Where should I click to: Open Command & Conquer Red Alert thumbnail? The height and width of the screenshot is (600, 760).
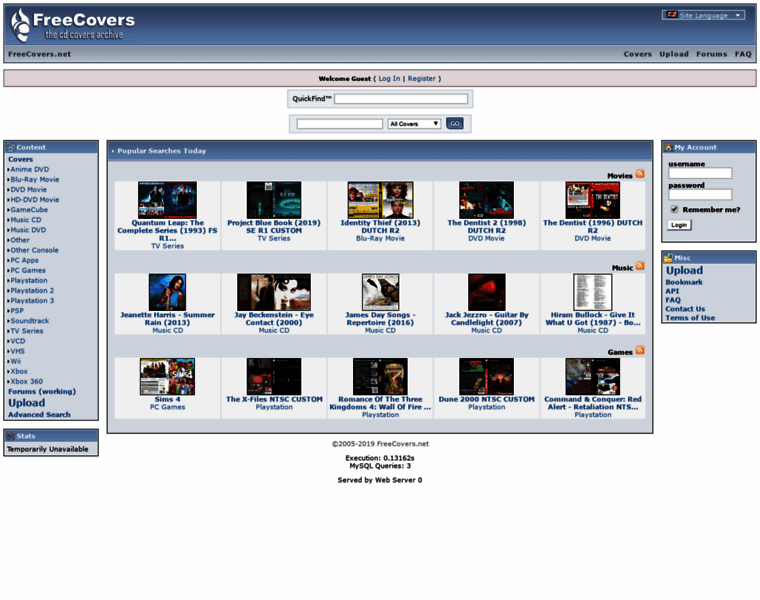pyautogui.click(x=593, y=377)
